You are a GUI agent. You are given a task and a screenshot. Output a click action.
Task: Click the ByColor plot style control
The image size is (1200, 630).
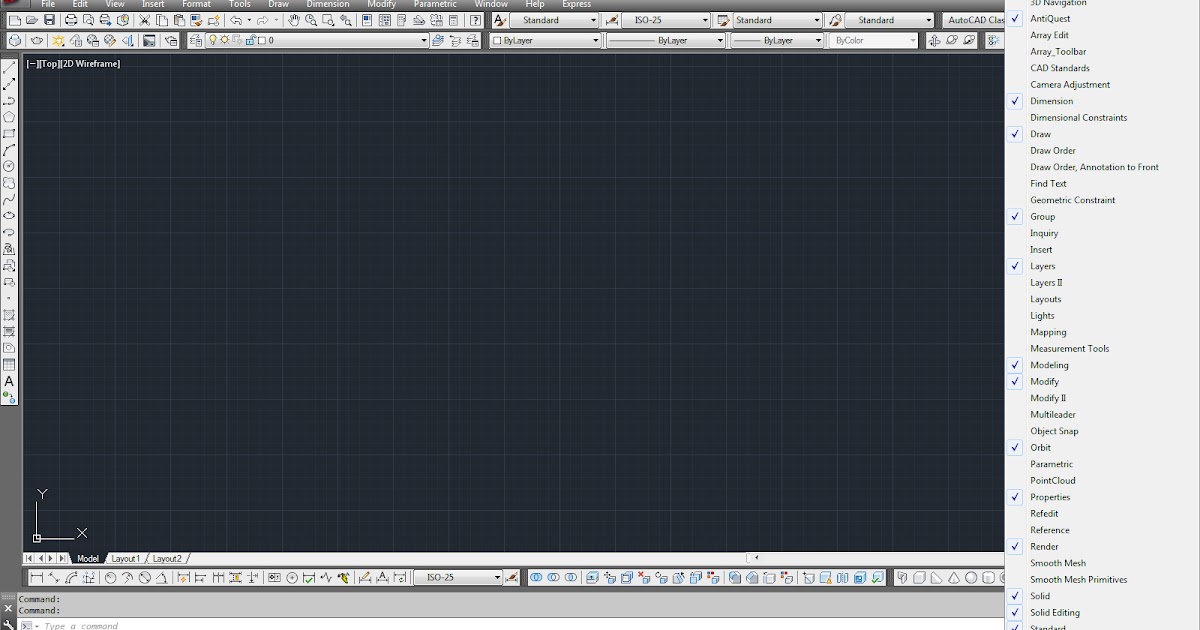coord(870,40)
